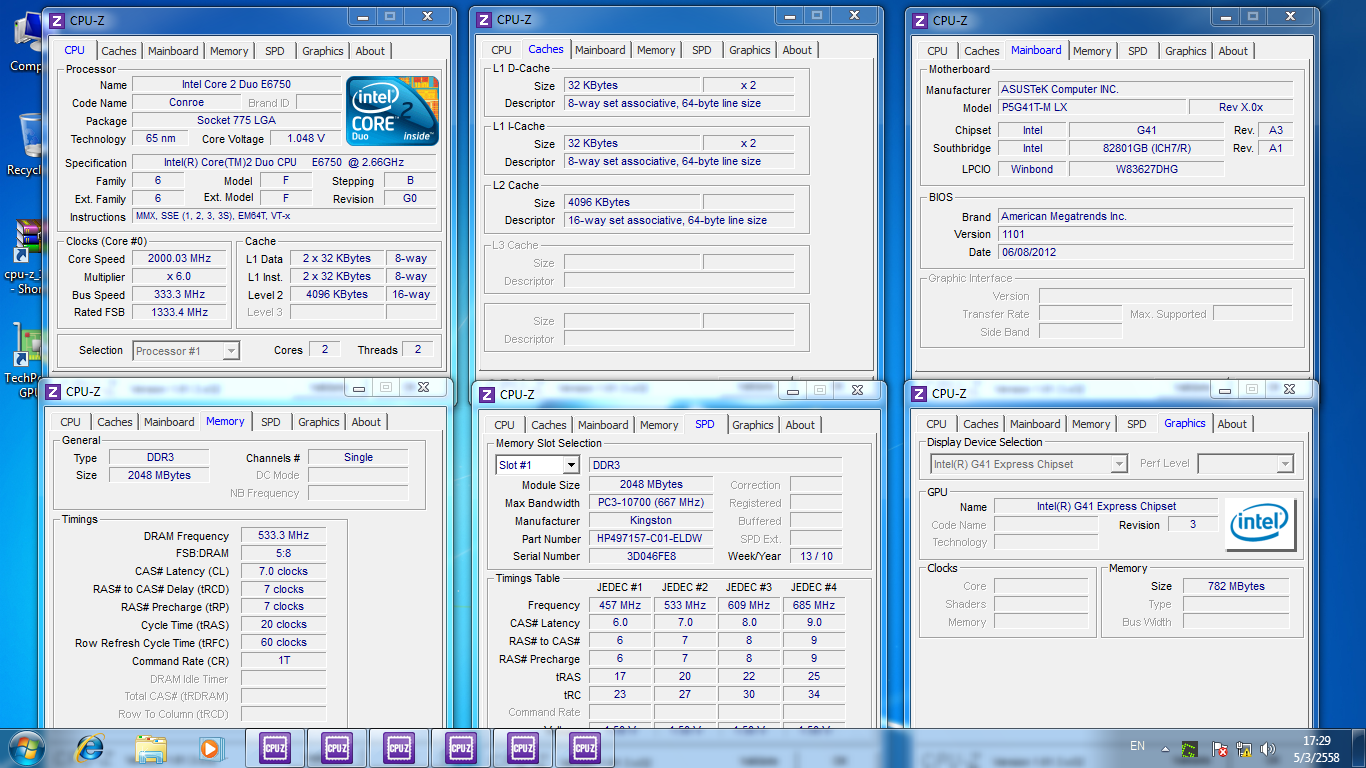The height and width of the screenshot is (768, 1366).
Task: Click the package value 'Socket 775 LGA'
Action: (236, 121)
